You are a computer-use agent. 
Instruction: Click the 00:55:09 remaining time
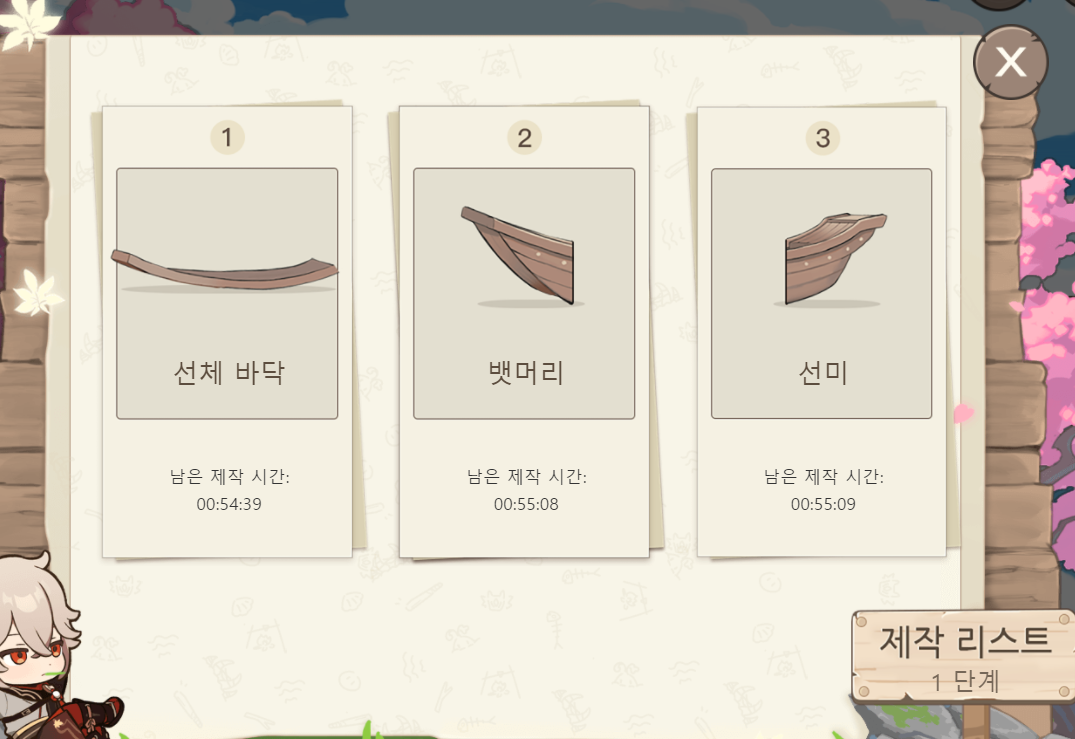(x=823, y=505)
